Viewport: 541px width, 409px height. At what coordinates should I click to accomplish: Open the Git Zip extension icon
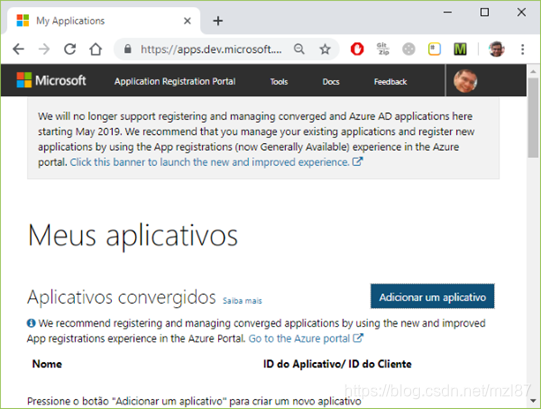click(x=383, y=49)
